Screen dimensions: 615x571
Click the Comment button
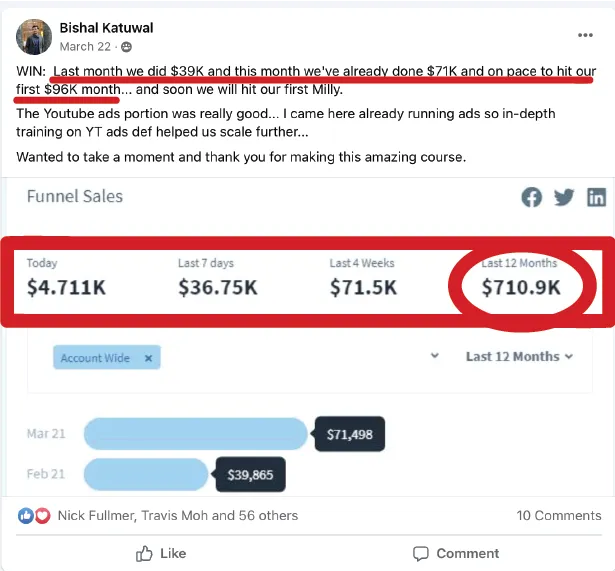(455, 553)
